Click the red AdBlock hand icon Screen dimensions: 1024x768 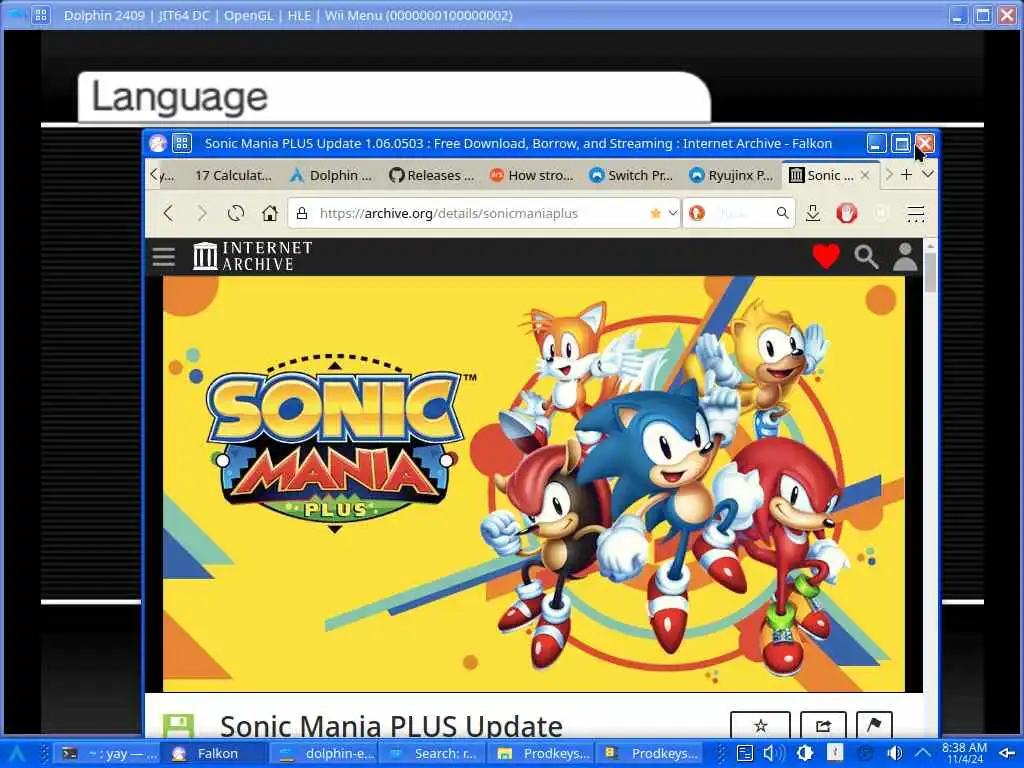click(846, 213)
